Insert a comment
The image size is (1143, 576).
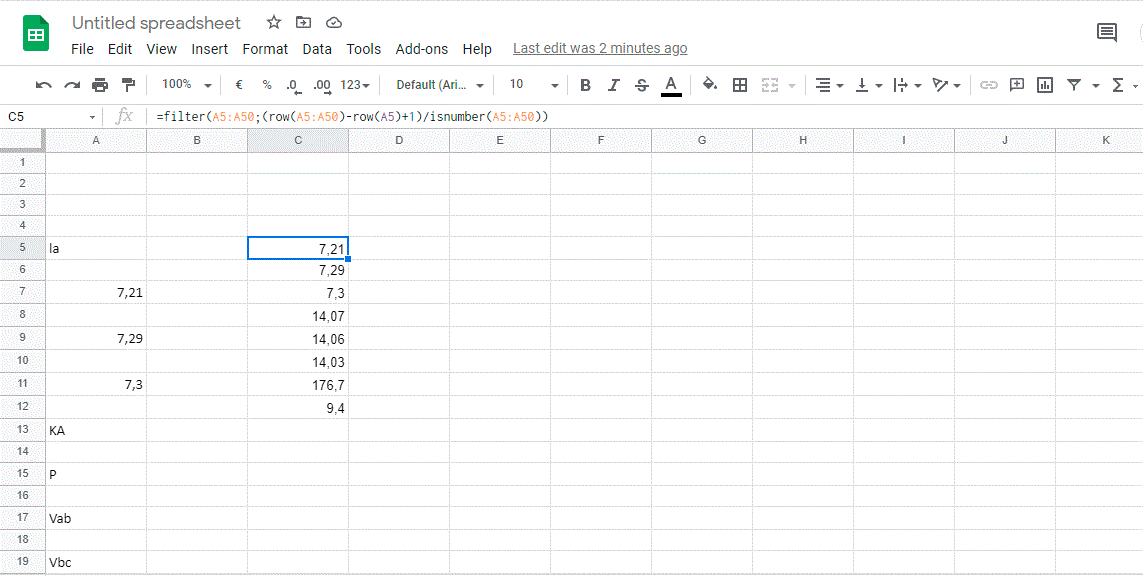(x=1017, y=85)
